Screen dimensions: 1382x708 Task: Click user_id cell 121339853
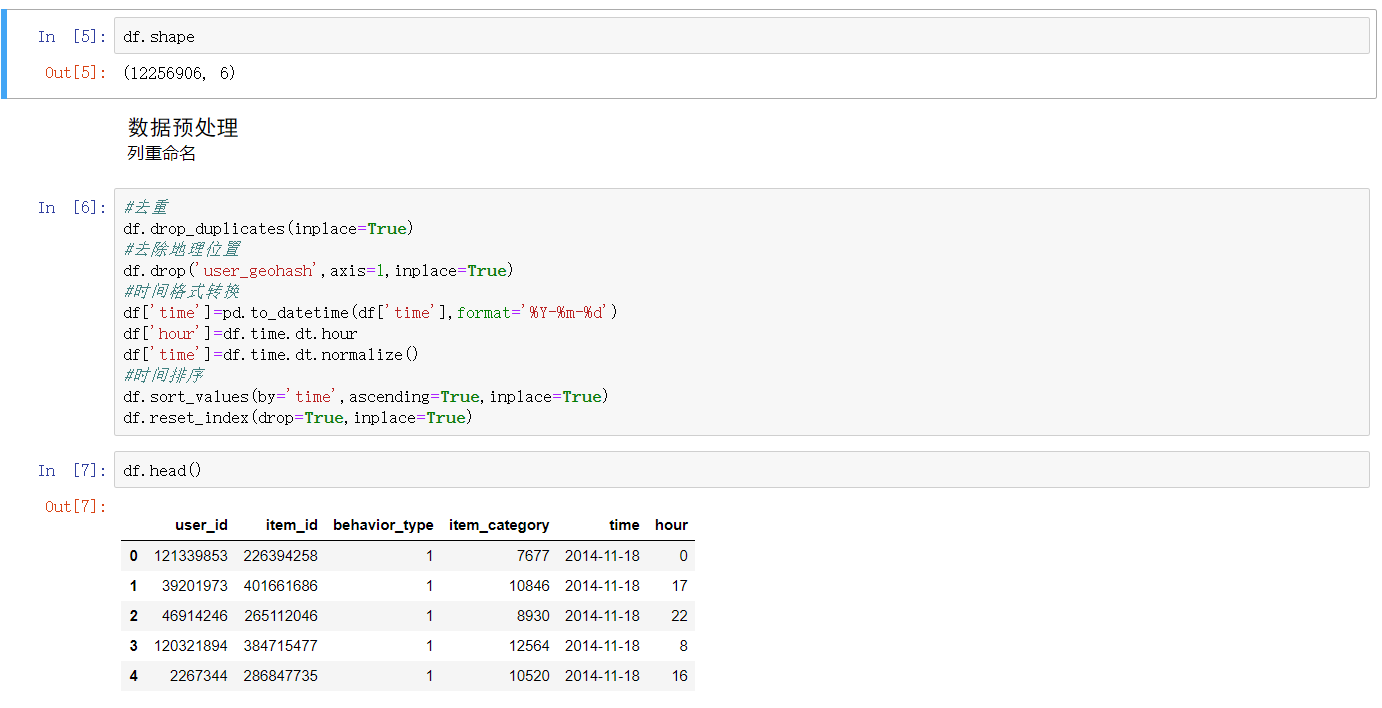point(191,556)
